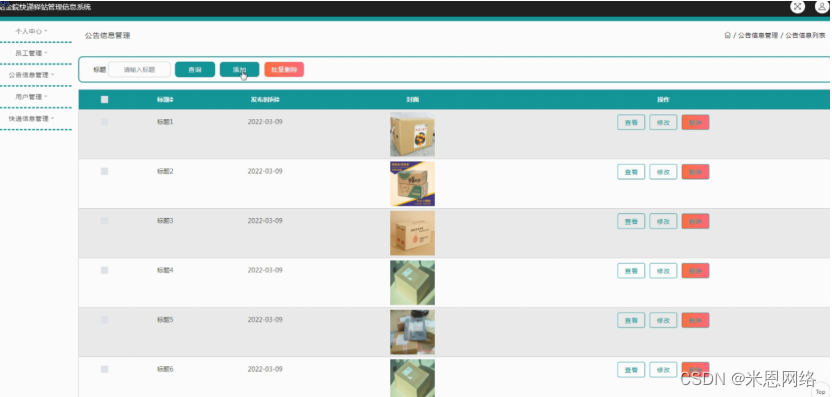Image resolution: width=832 pixels, height=397 pixels.
Task: Tick the checkbox for 标题4 row
Action: click(105, 270)
